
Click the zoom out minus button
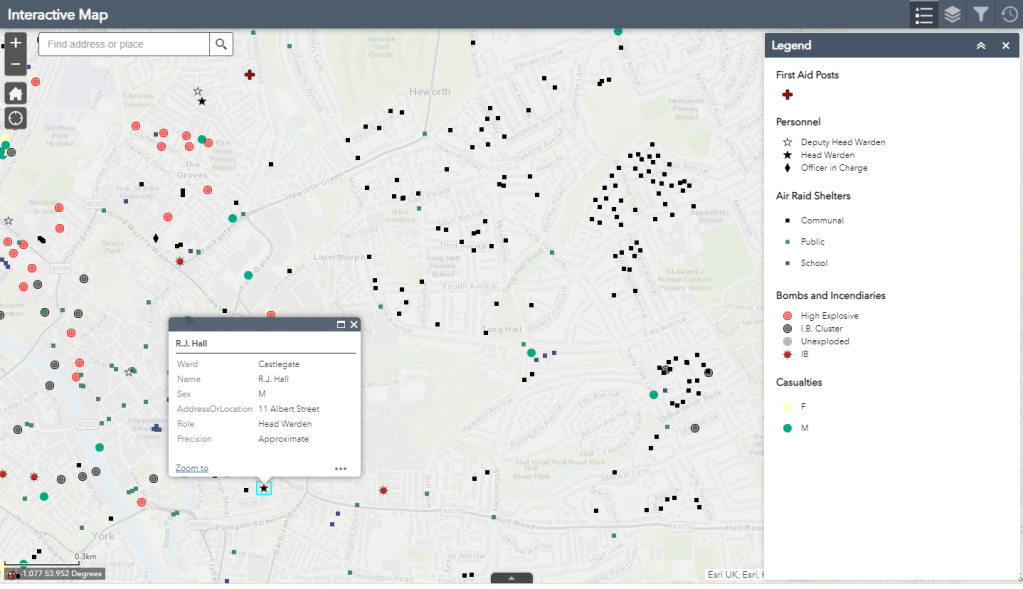[16, 65]
